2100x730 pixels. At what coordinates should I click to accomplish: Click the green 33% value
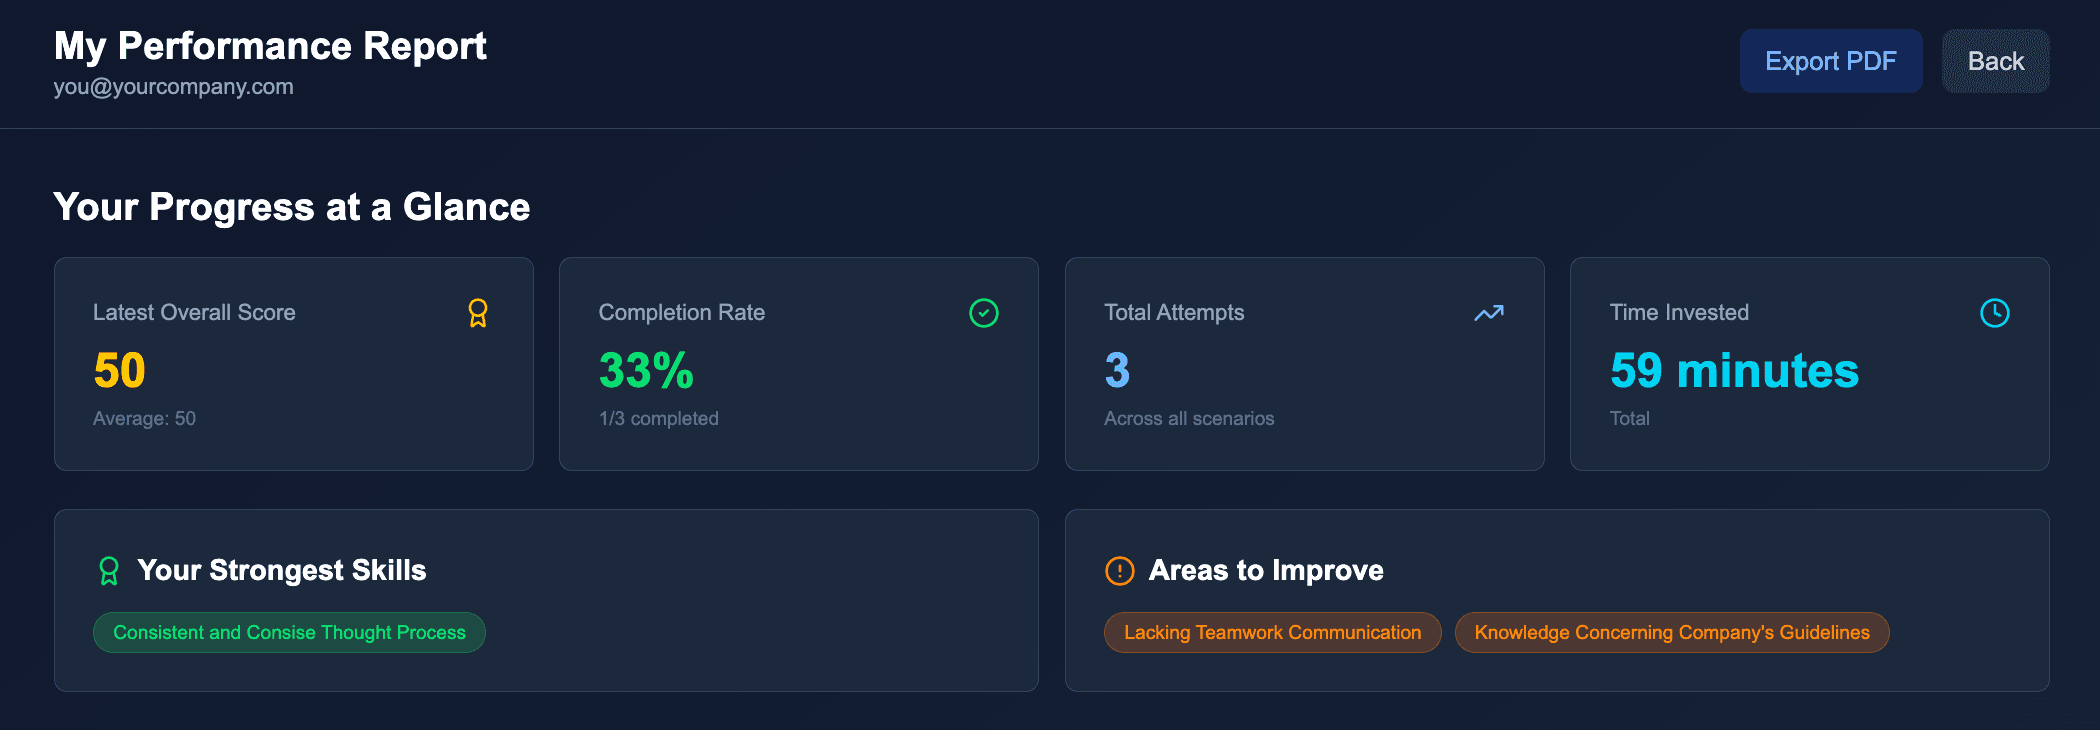click(x=646, y=370)
